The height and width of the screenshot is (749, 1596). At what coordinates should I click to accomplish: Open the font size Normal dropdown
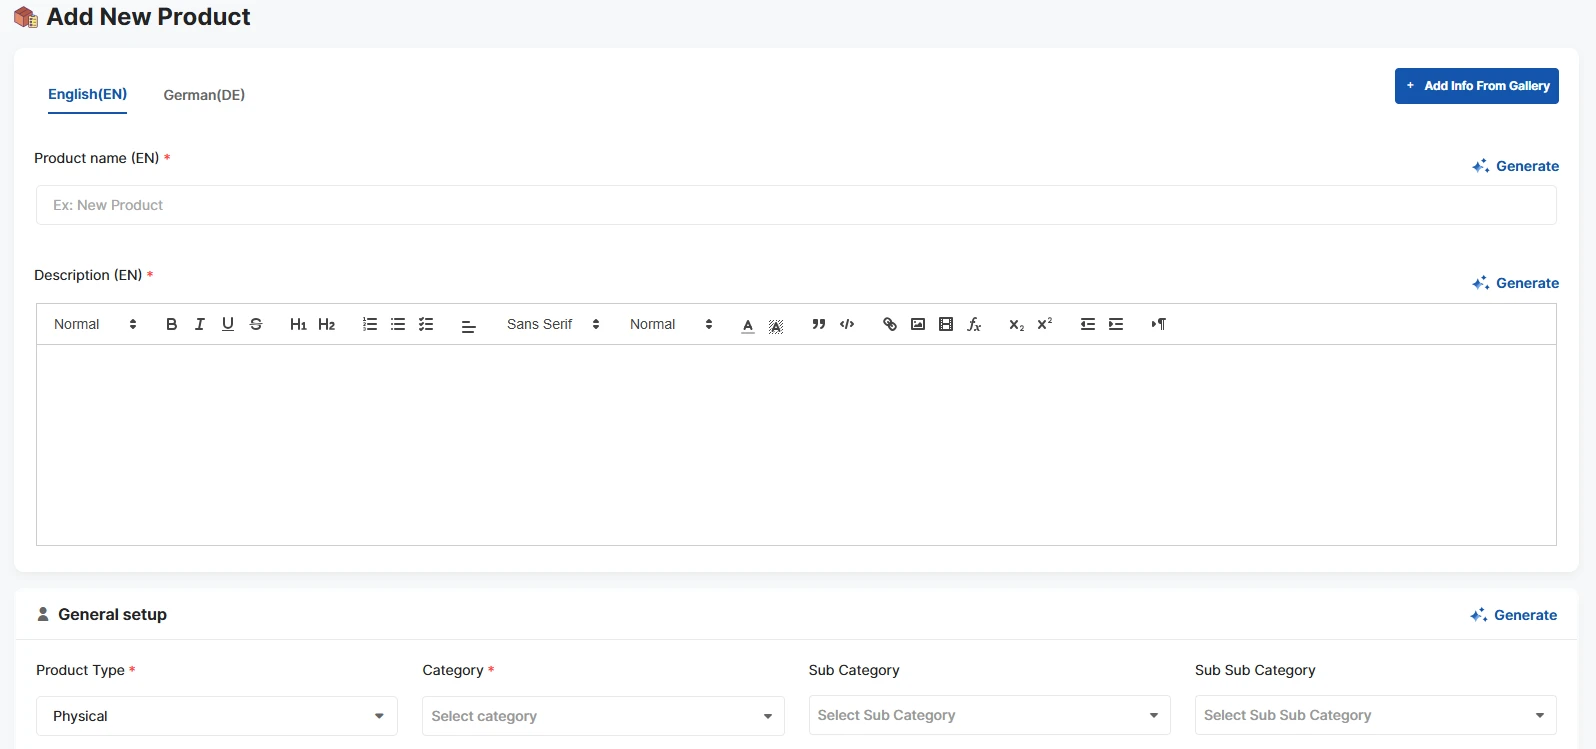pyautogui.click(x=671, y=324)
